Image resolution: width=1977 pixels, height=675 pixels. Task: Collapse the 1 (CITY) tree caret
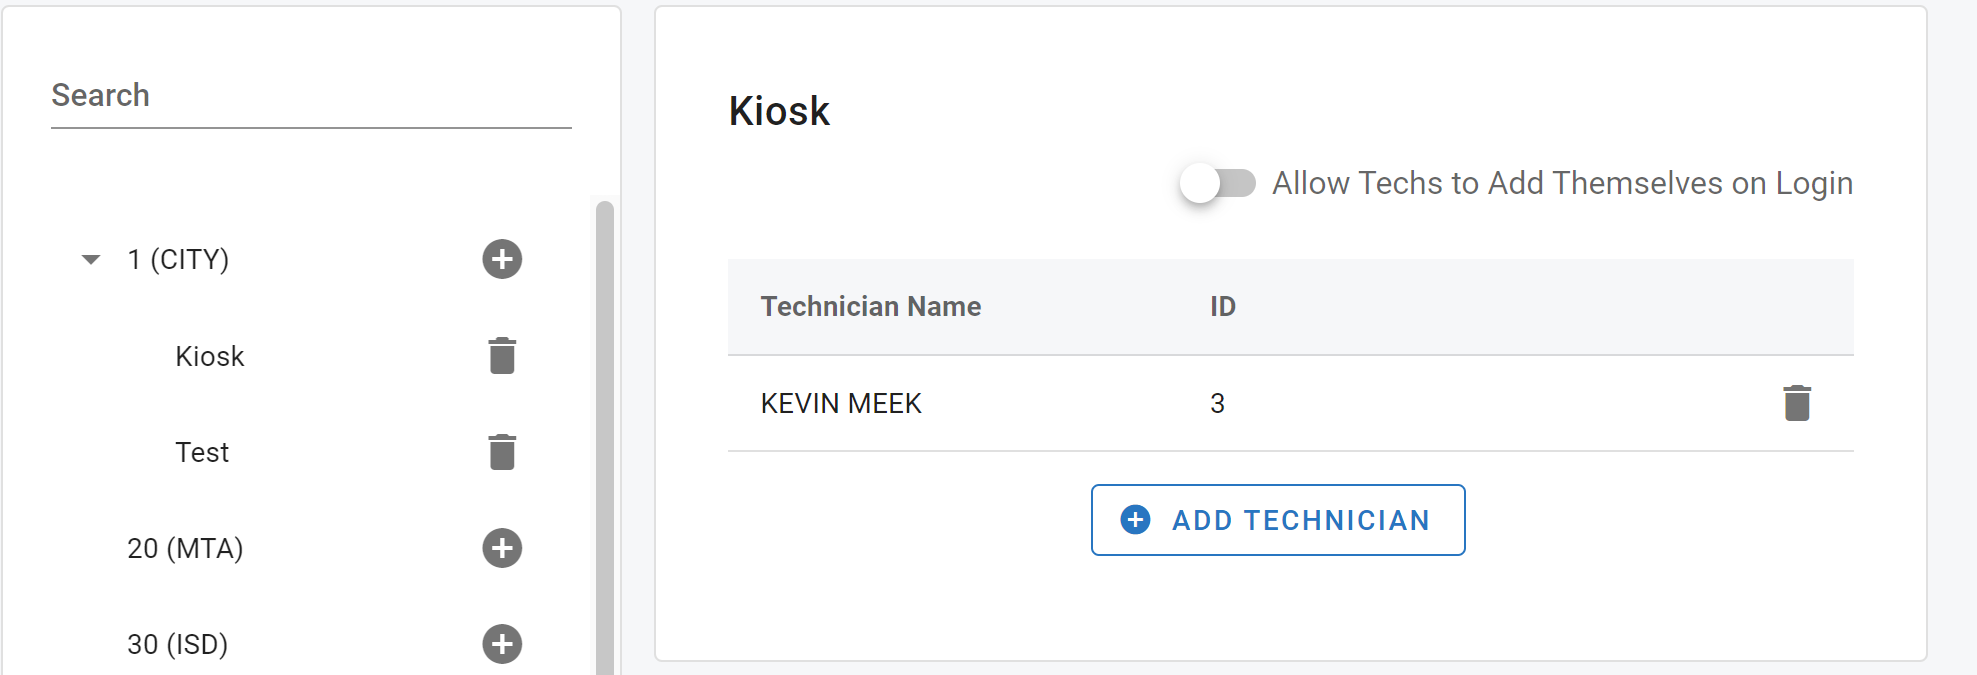pos(91,260)
